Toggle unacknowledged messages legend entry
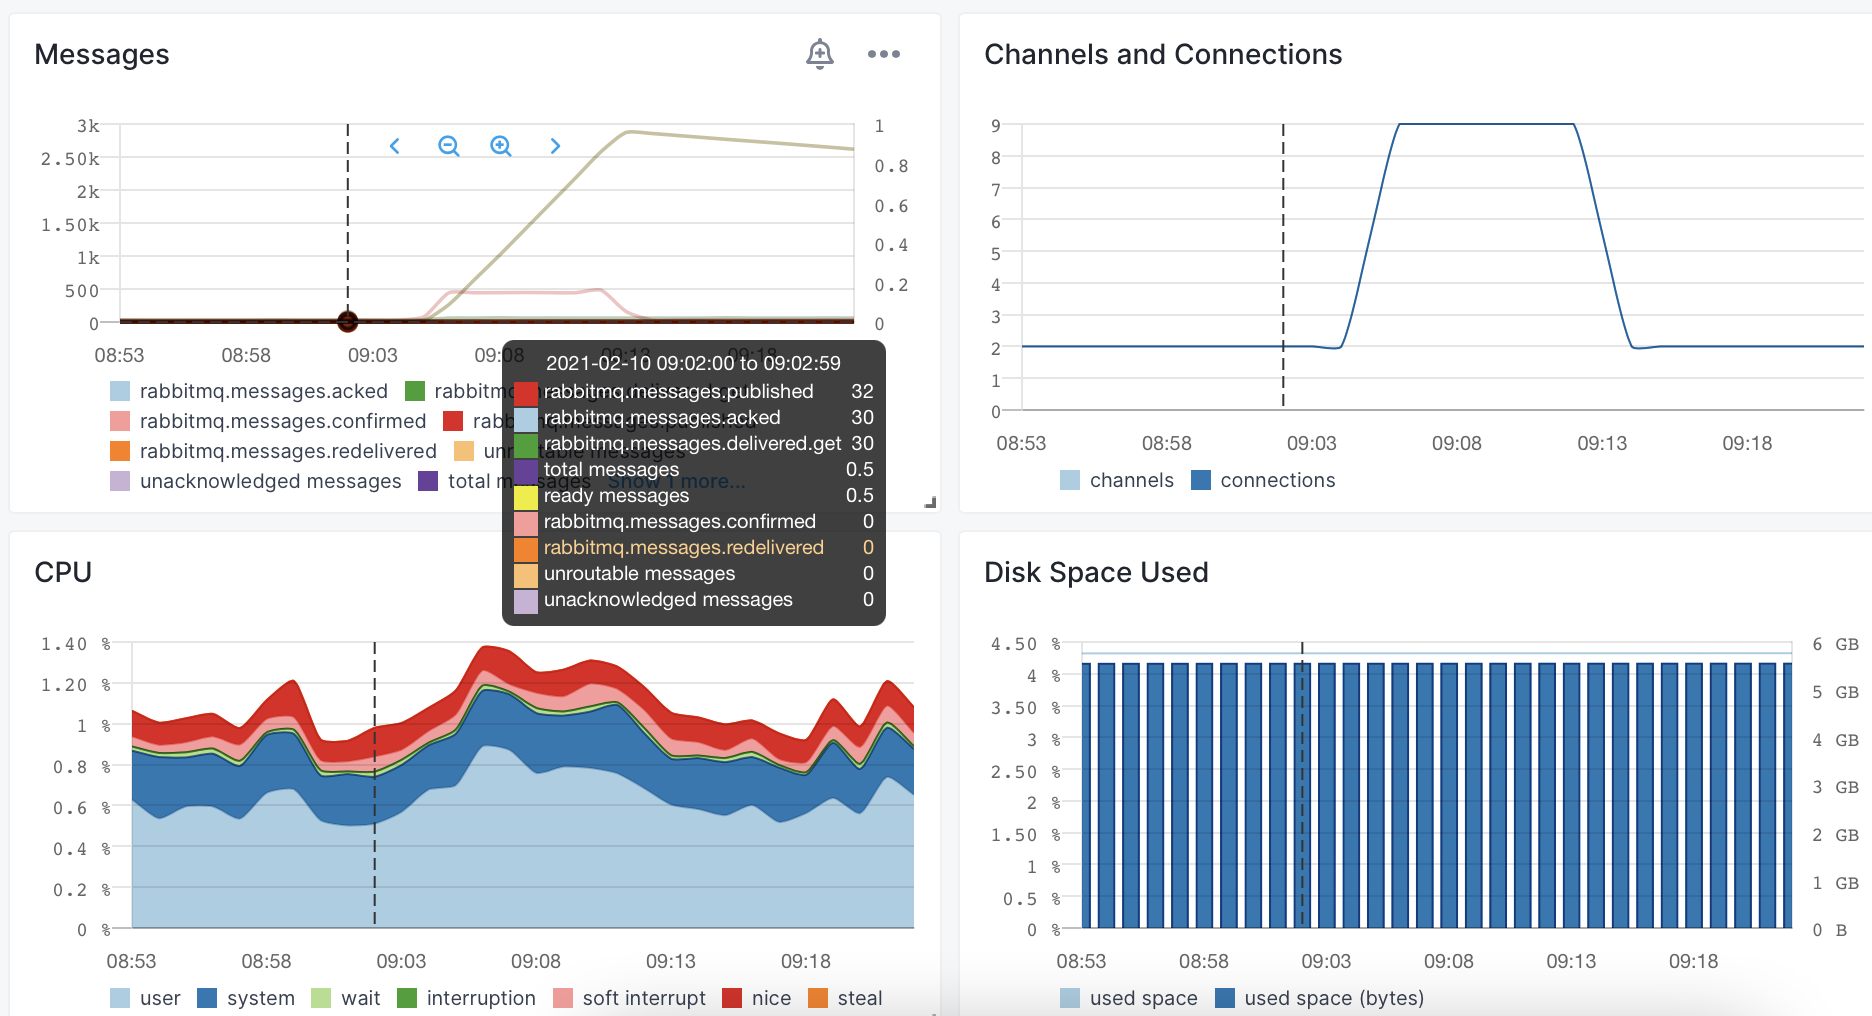 [255, 481]
